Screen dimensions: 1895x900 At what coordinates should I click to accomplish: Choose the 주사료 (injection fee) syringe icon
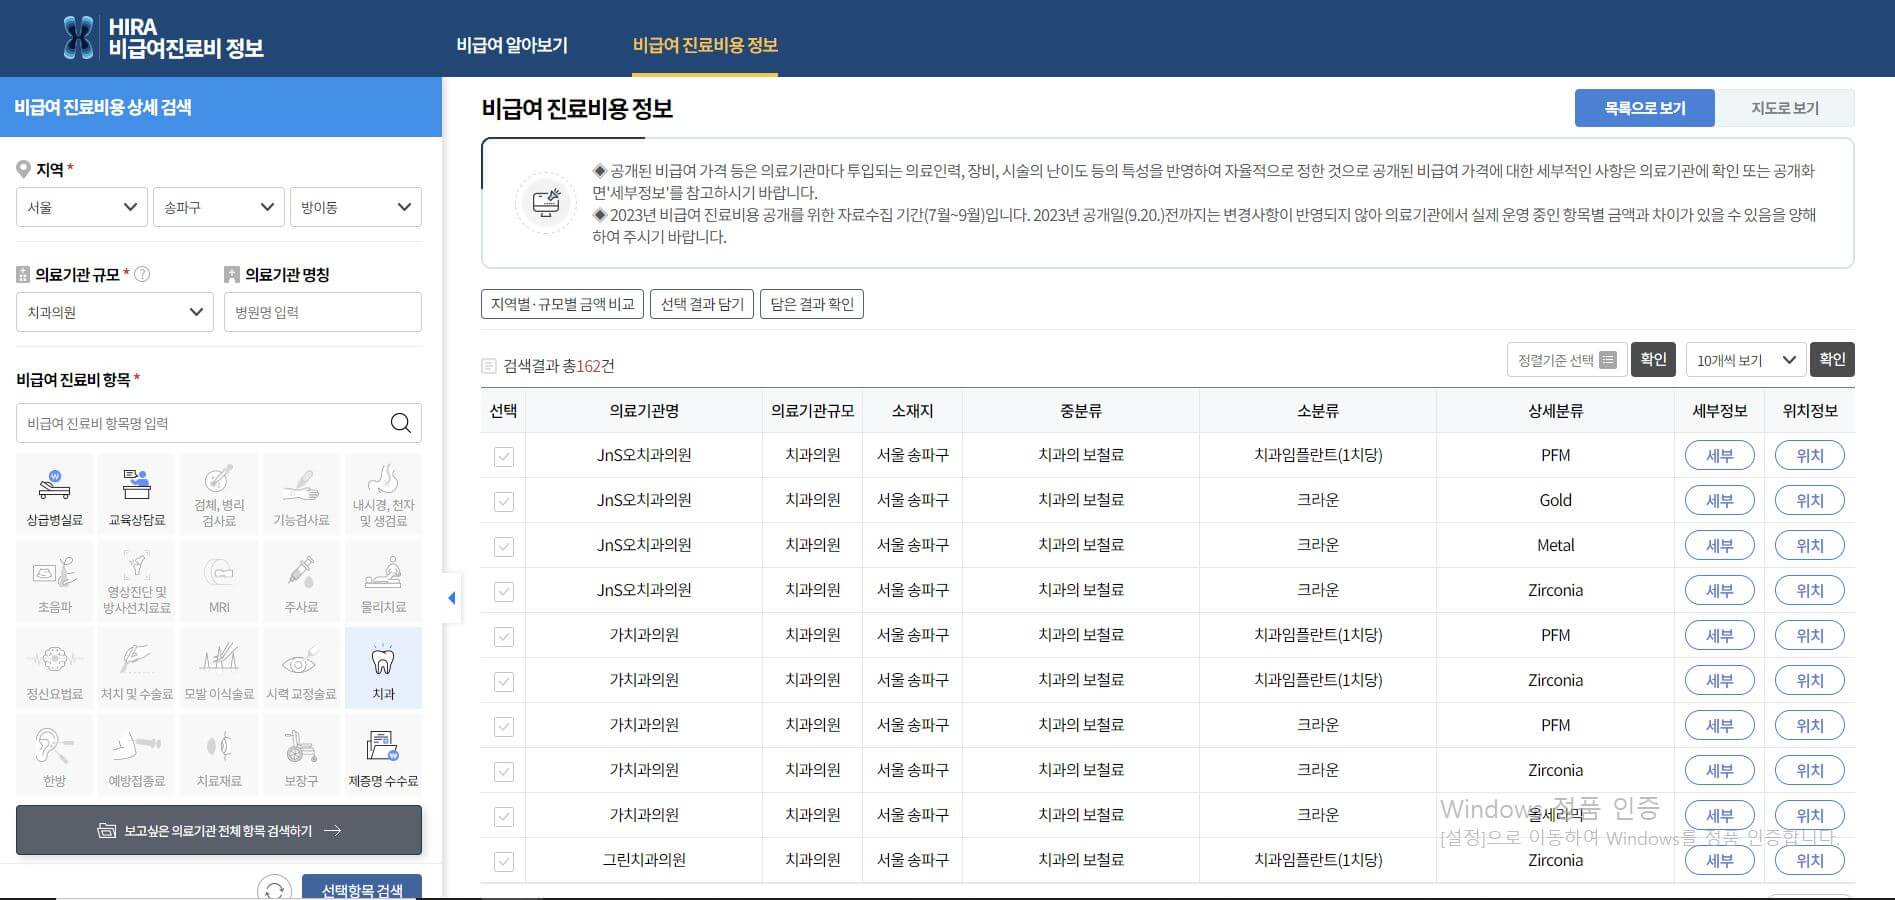coord(301,580)
